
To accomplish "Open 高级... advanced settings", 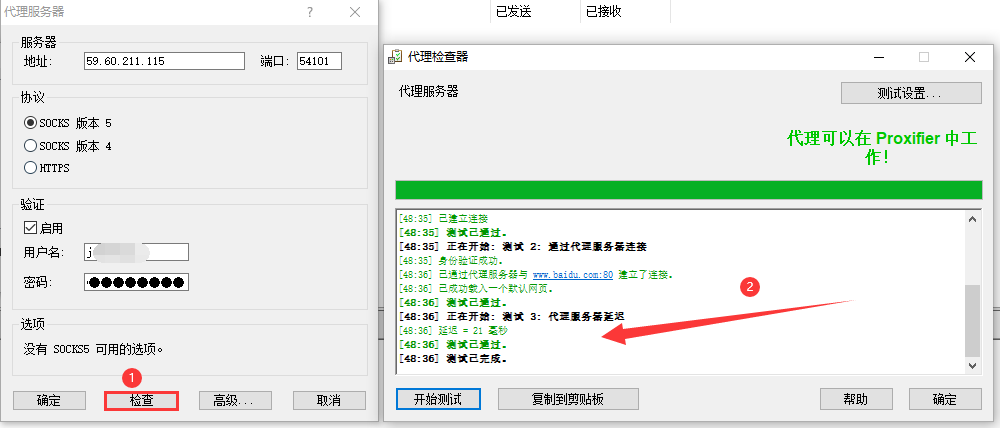I will click(235, 400).
